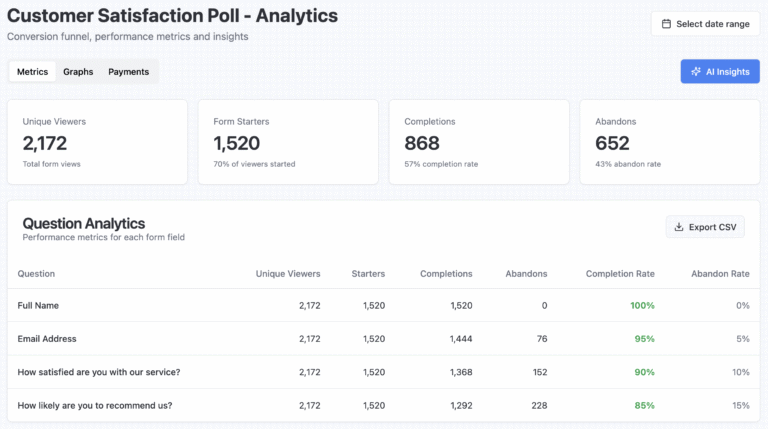Click the green 100% completion rate value
This screenshot has width=768, height=429.
642,305
